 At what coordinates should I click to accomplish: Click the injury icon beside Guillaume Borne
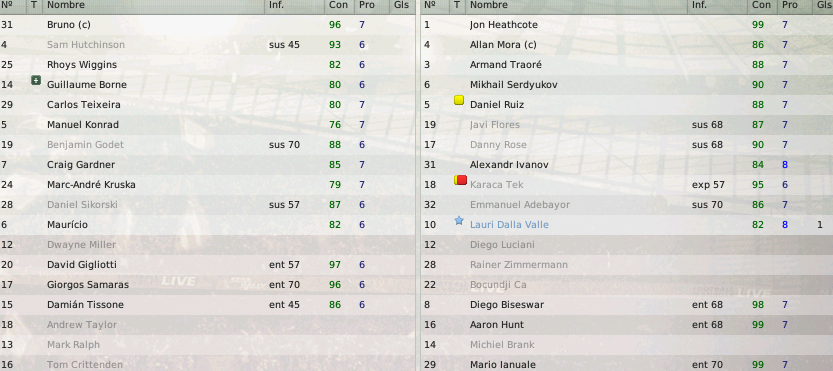pyautogui.click(x=36, y=80)
